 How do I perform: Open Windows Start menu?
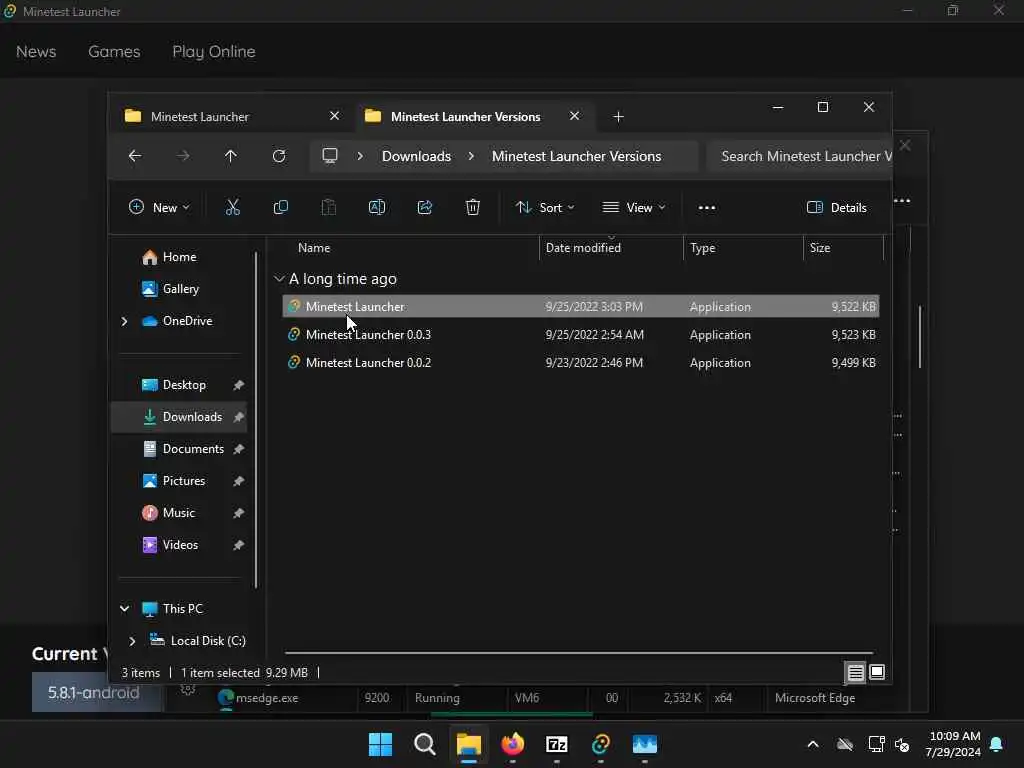coord(380,744)
